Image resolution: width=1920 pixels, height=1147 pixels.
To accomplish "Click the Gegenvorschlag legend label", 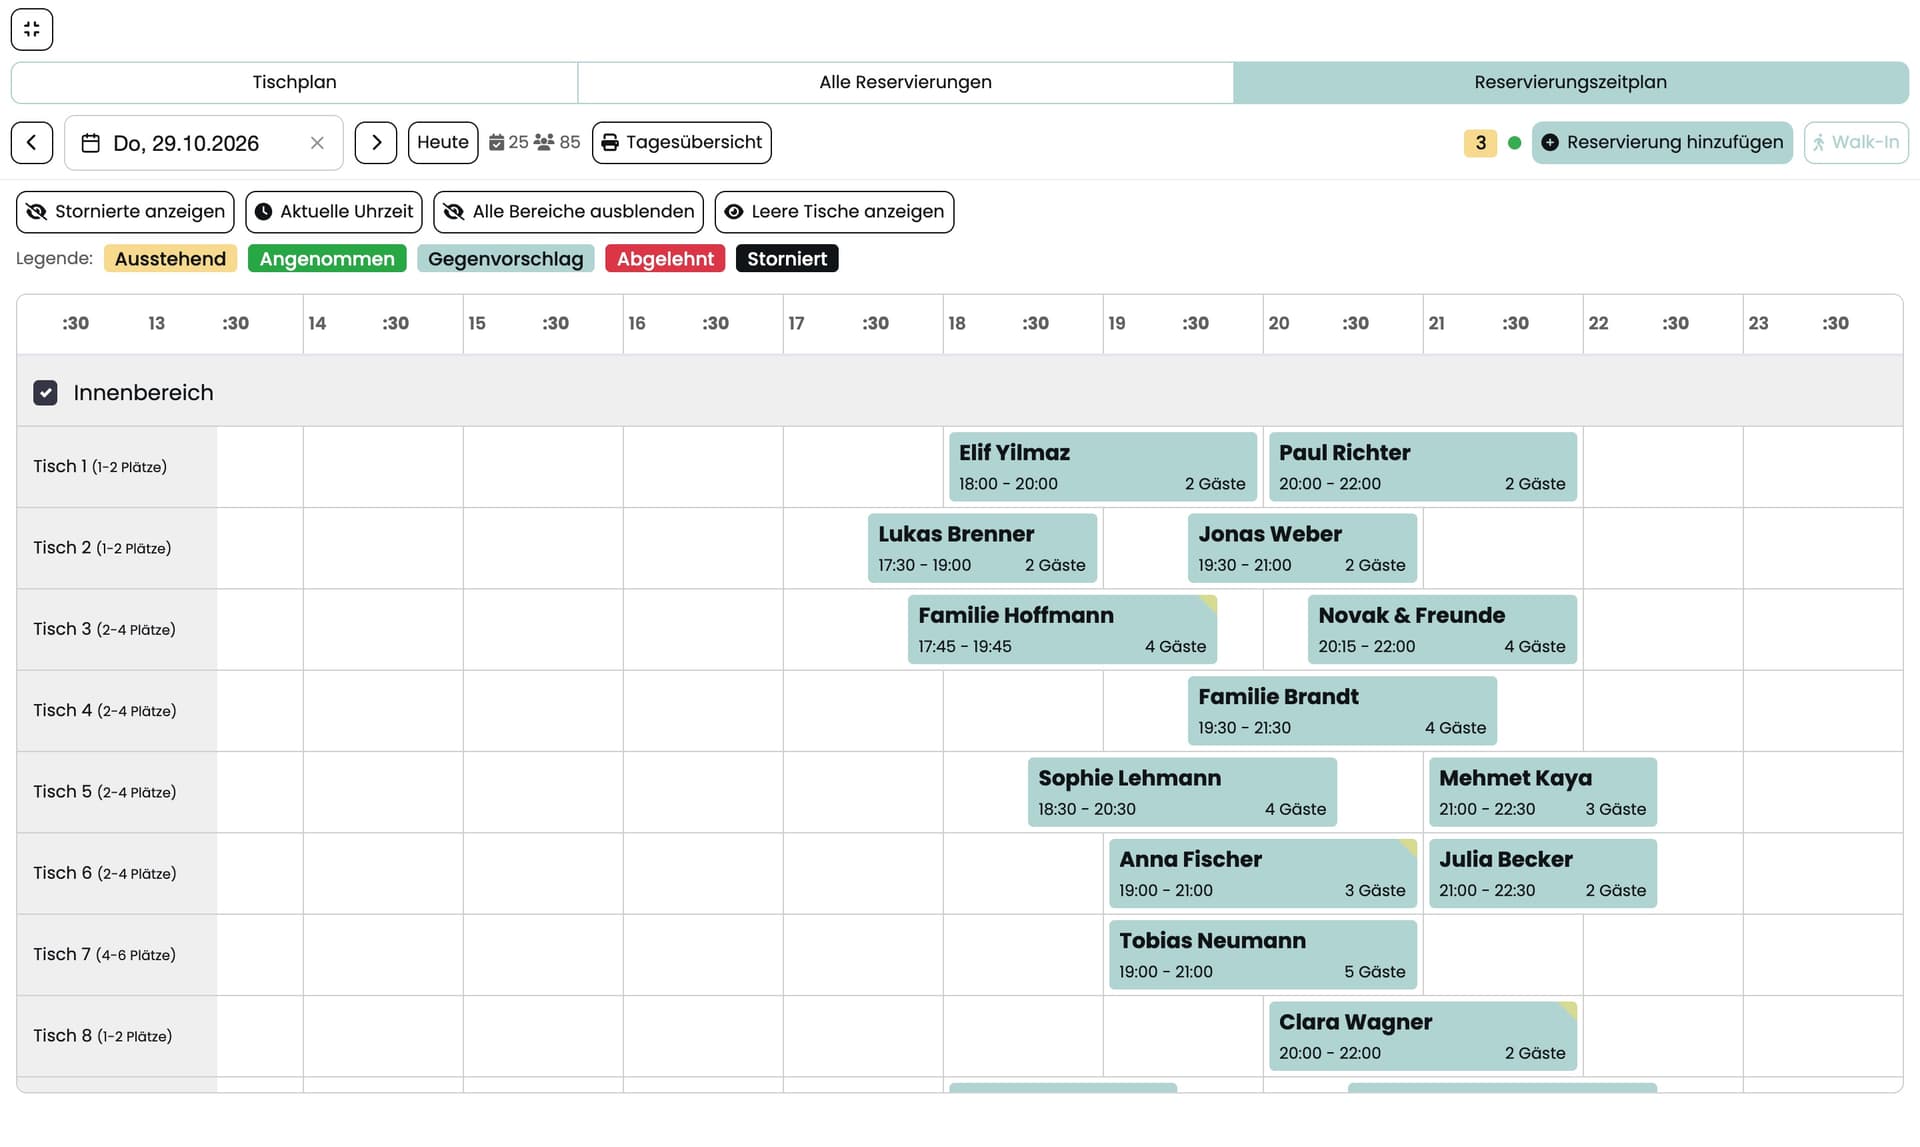I will (506, 259).
